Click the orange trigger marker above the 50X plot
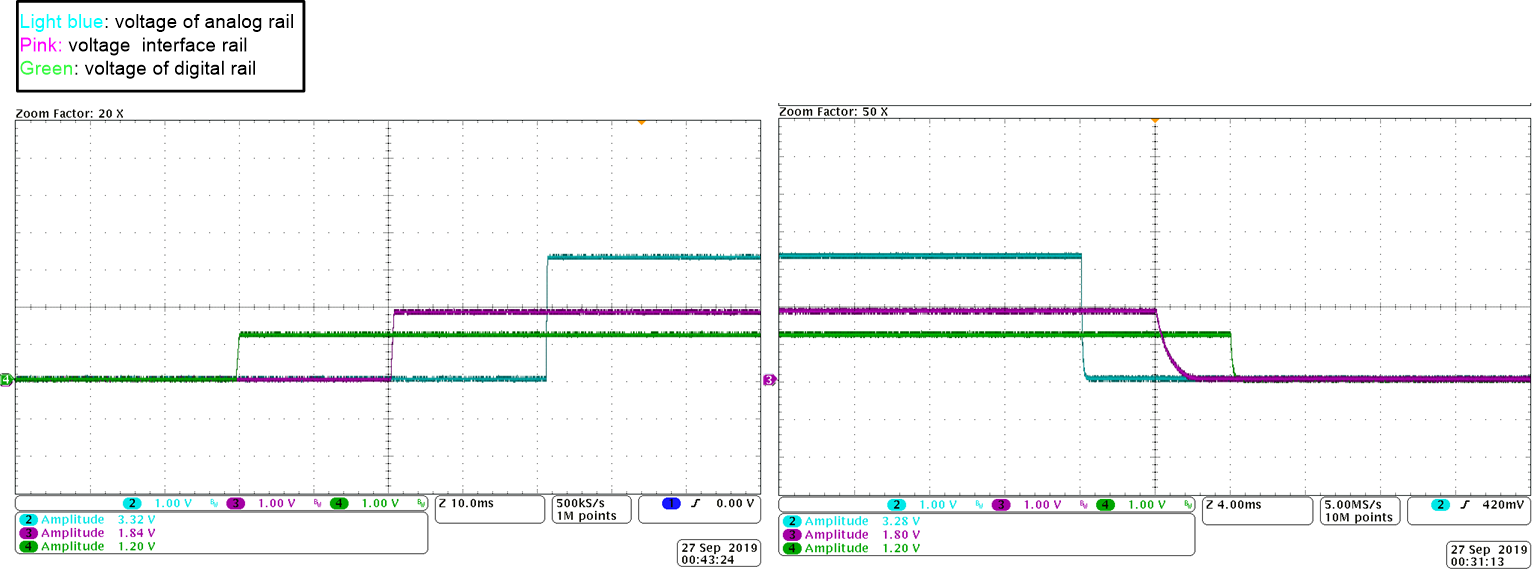 tap(1154, 120)
